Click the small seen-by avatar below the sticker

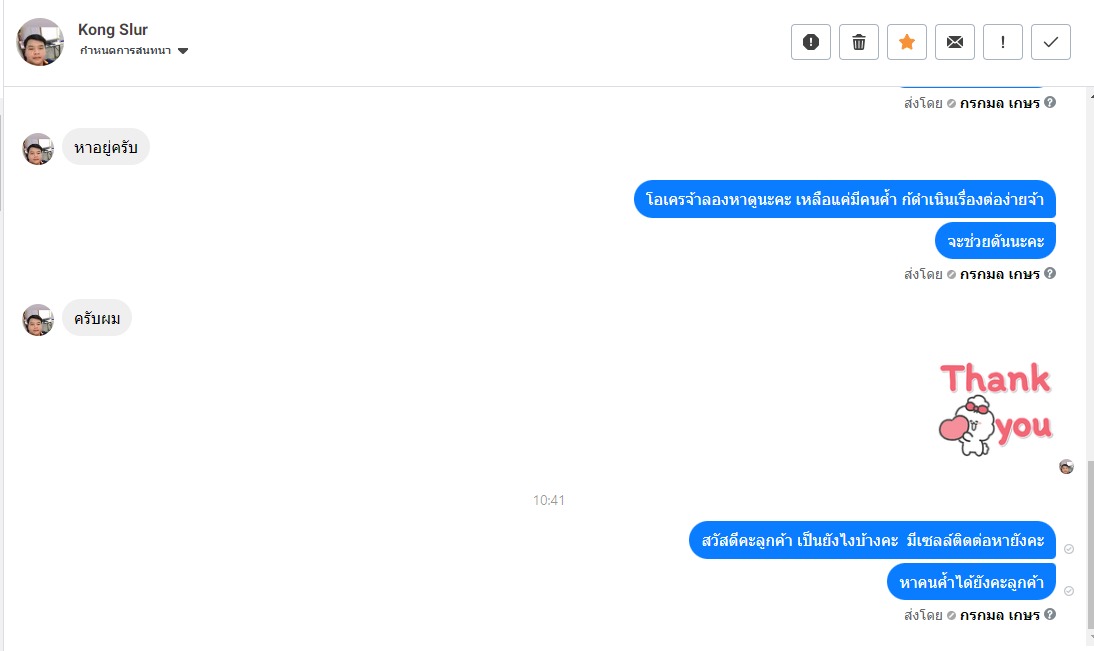[x=1066, y=467]
